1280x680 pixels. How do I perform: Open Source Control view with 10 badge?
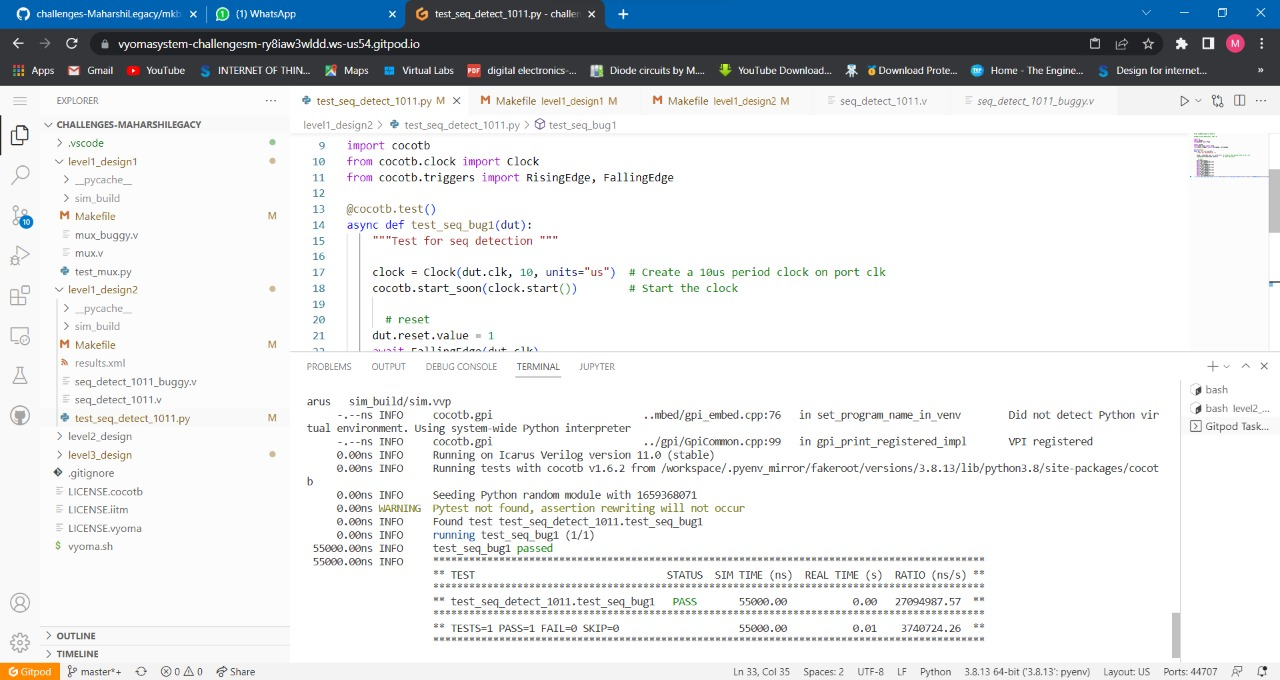click(19, 216)
